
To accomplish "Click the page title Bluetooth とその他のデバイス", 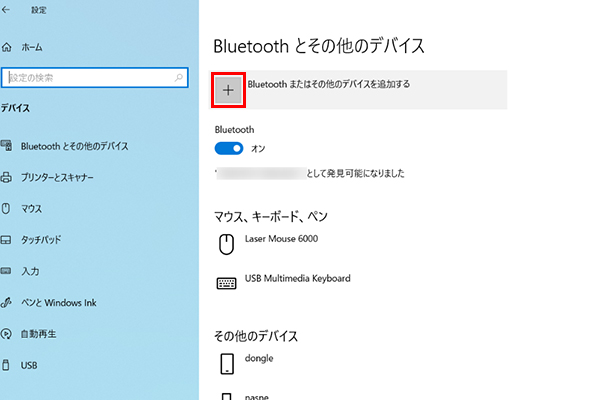I will click(x=319, y=46).
